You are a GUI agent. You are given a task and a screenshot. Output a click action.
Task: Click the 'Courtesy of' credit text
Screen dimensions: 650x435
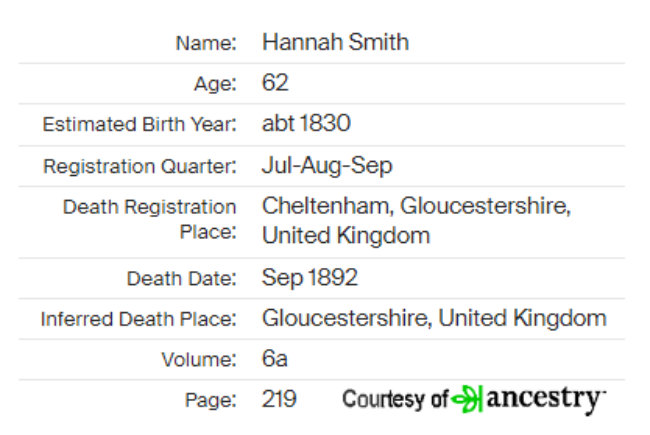click(x=395, y=399)
